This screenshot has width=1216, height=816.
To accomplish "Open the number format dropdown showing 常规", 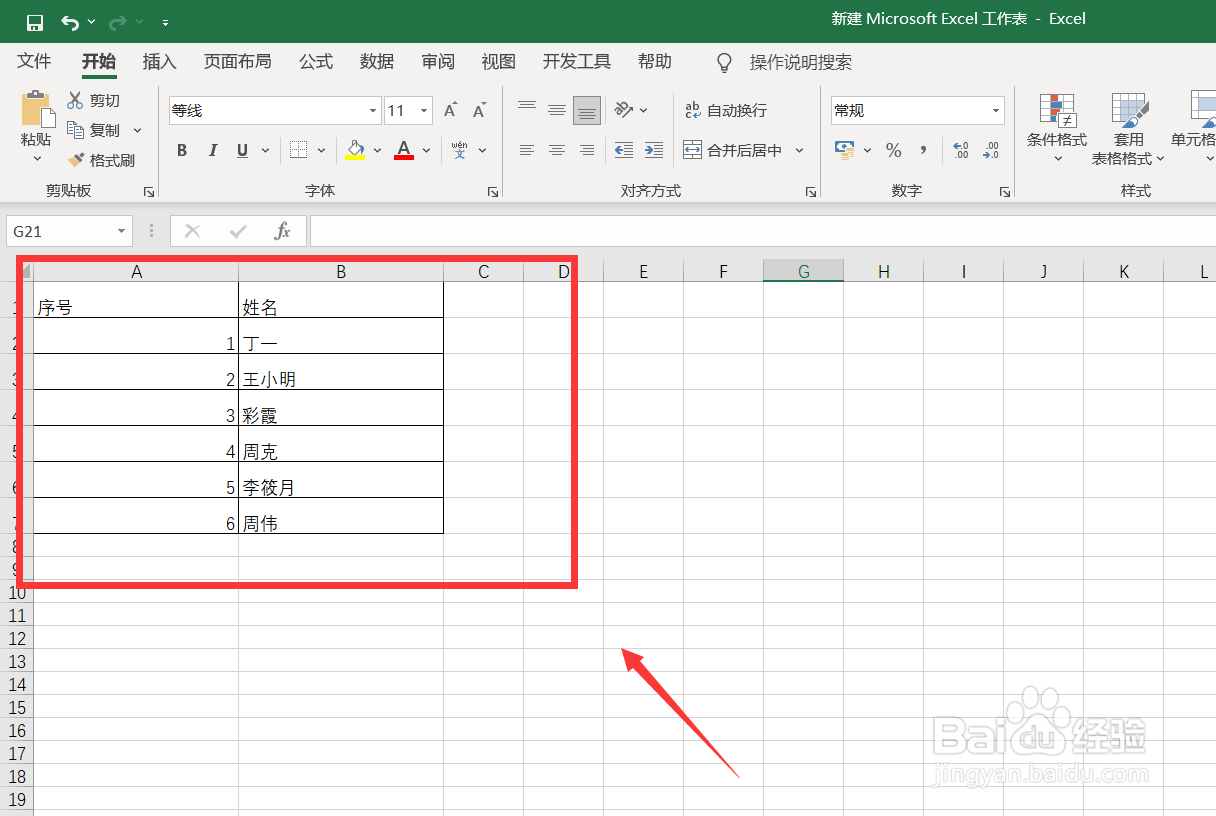I will pos(994,110).
